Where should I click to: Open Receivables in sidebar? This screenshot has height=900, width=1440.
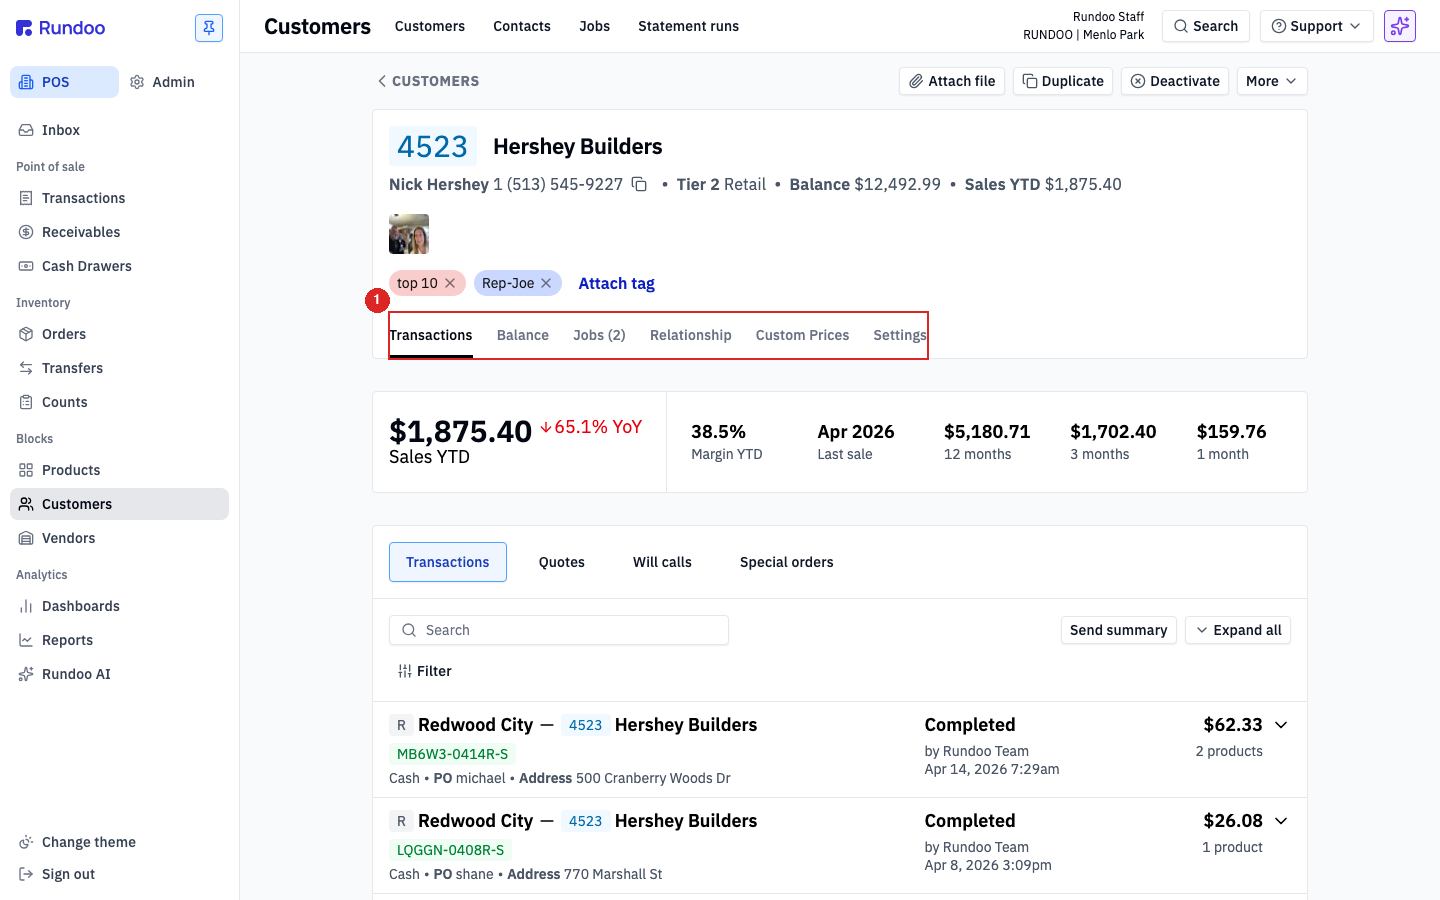[x=120, y=232]
